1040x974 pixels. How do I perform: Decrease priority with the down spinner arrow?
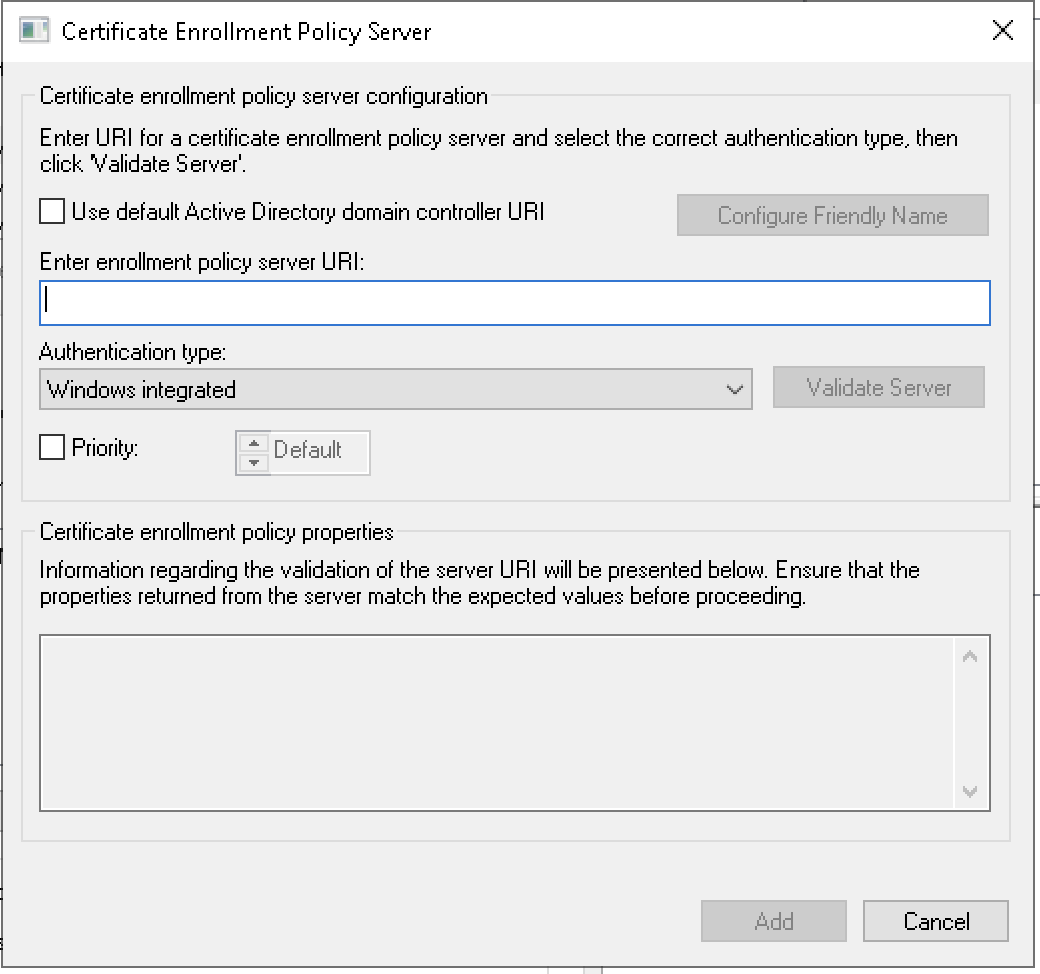coord(253,462)
